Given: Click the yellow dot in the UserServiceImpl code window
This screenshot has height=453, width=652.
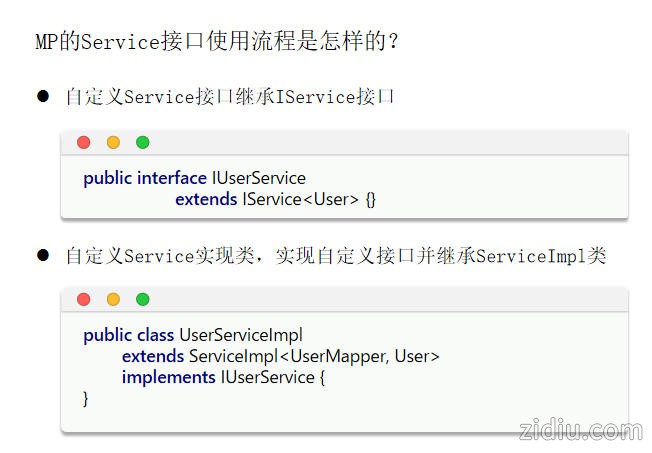Looking at the screenshot, I should click(x=113, y=299).
